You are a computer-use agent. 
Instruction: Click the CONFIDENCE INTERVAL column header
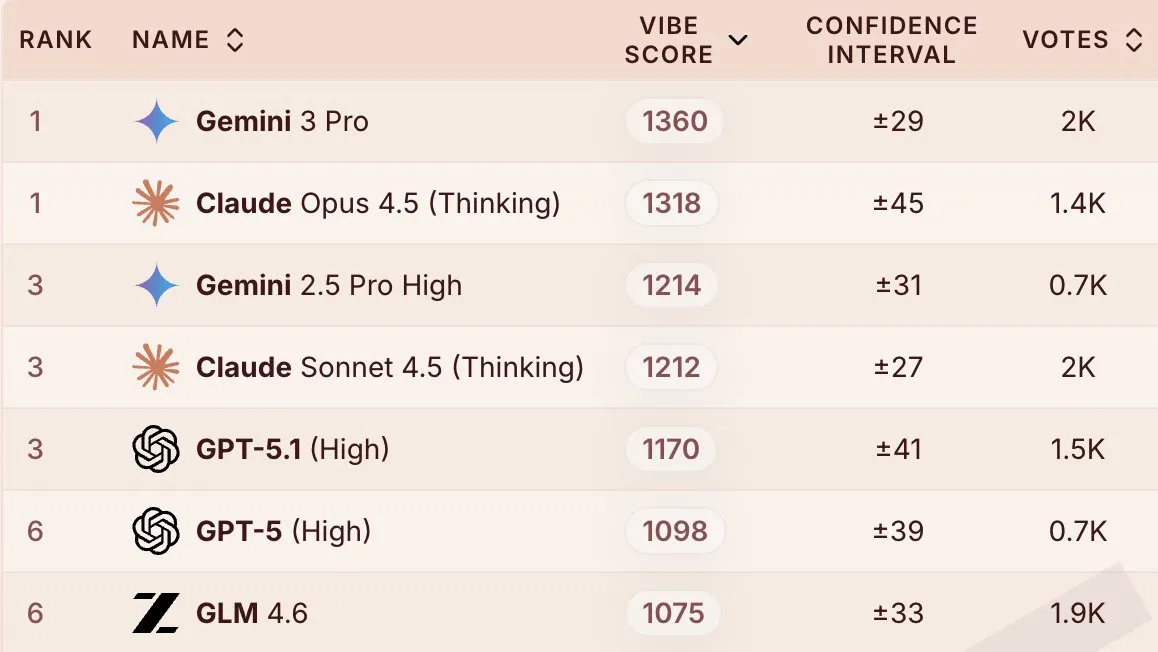tap(891, 40)
